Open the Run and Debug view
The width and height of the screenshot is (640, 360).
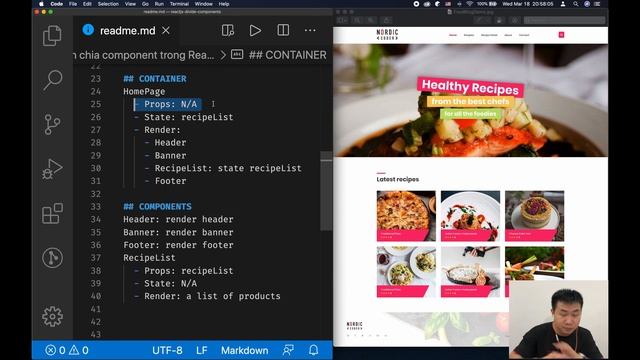point(52,169)
